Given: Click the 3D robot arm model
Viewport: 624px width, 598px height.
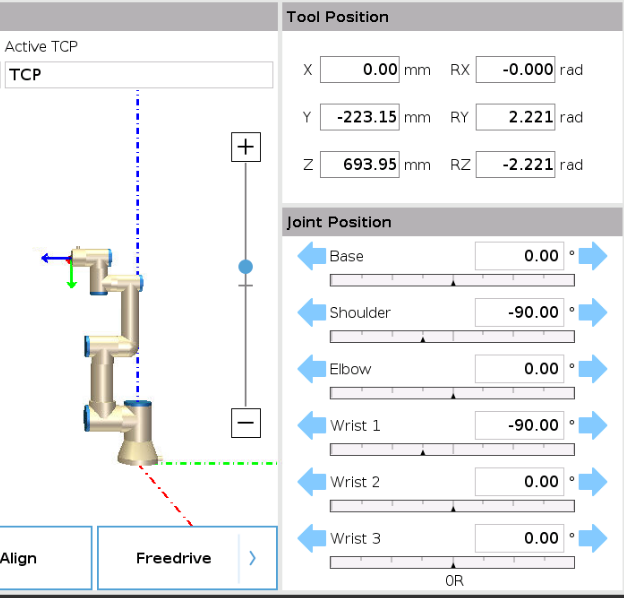Looking at the screenshot, I should tap(119, 356).
